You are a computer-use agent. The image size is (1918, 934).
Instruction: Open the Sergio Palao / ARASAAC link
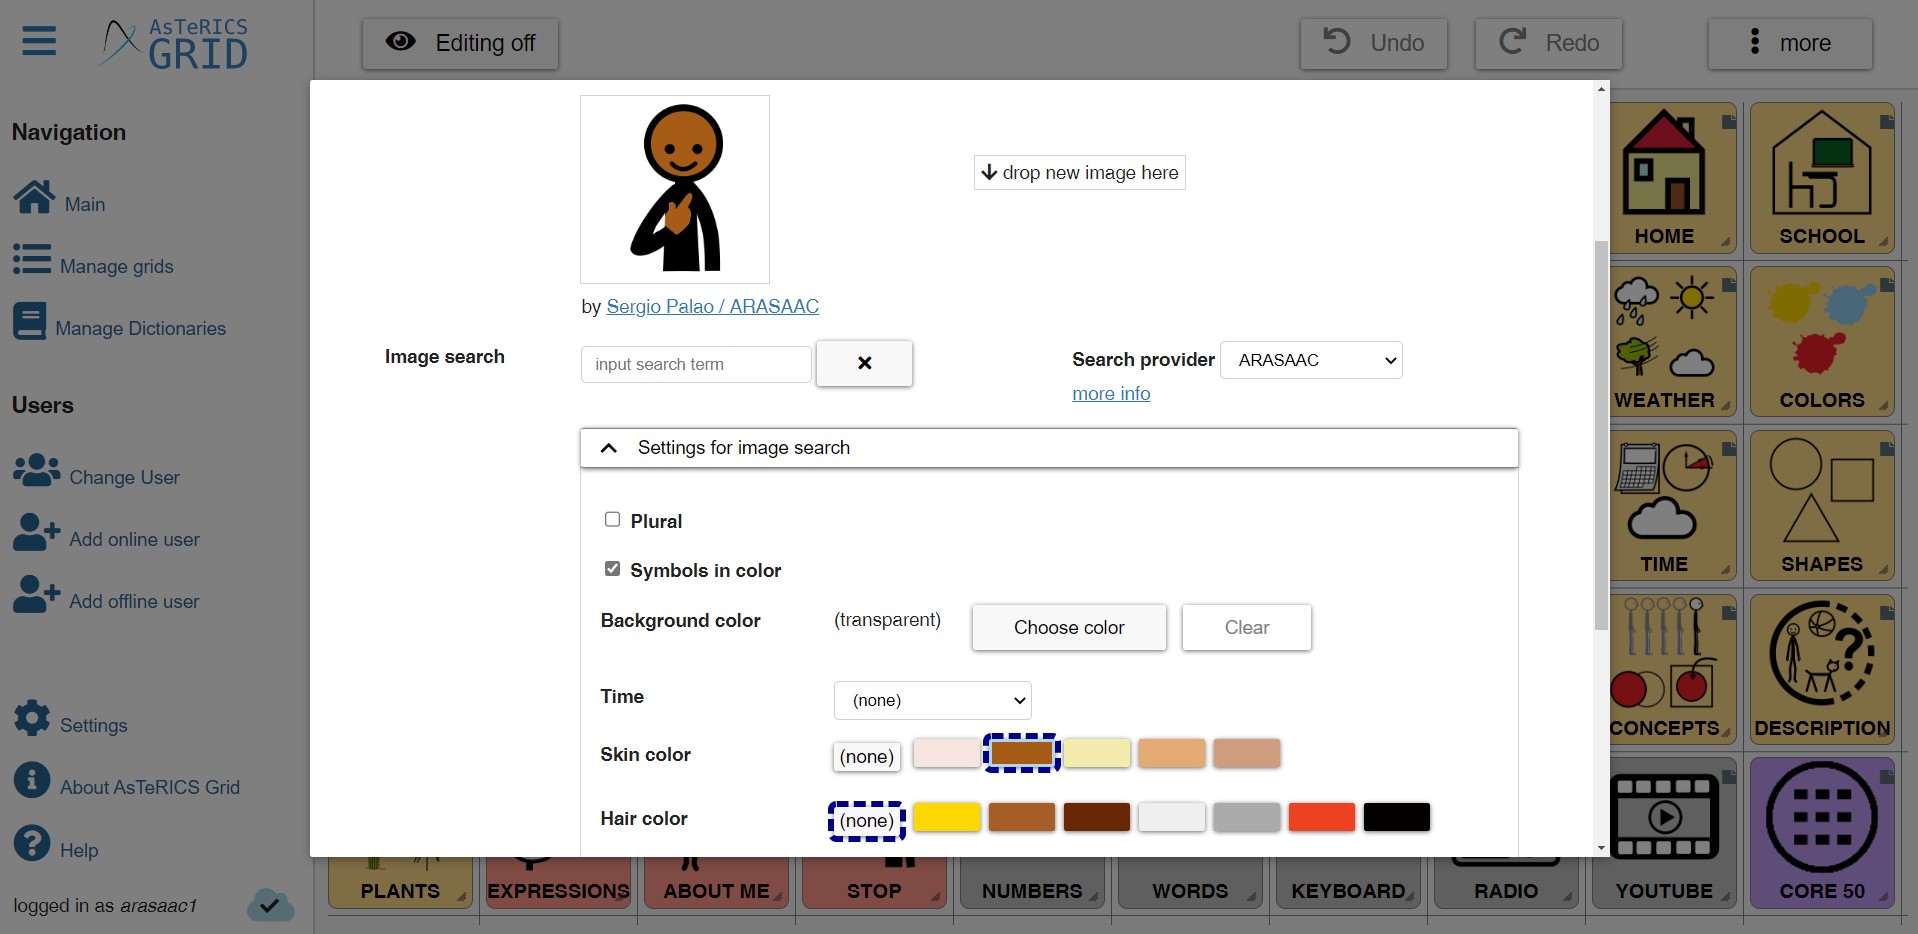click(712, 306)
